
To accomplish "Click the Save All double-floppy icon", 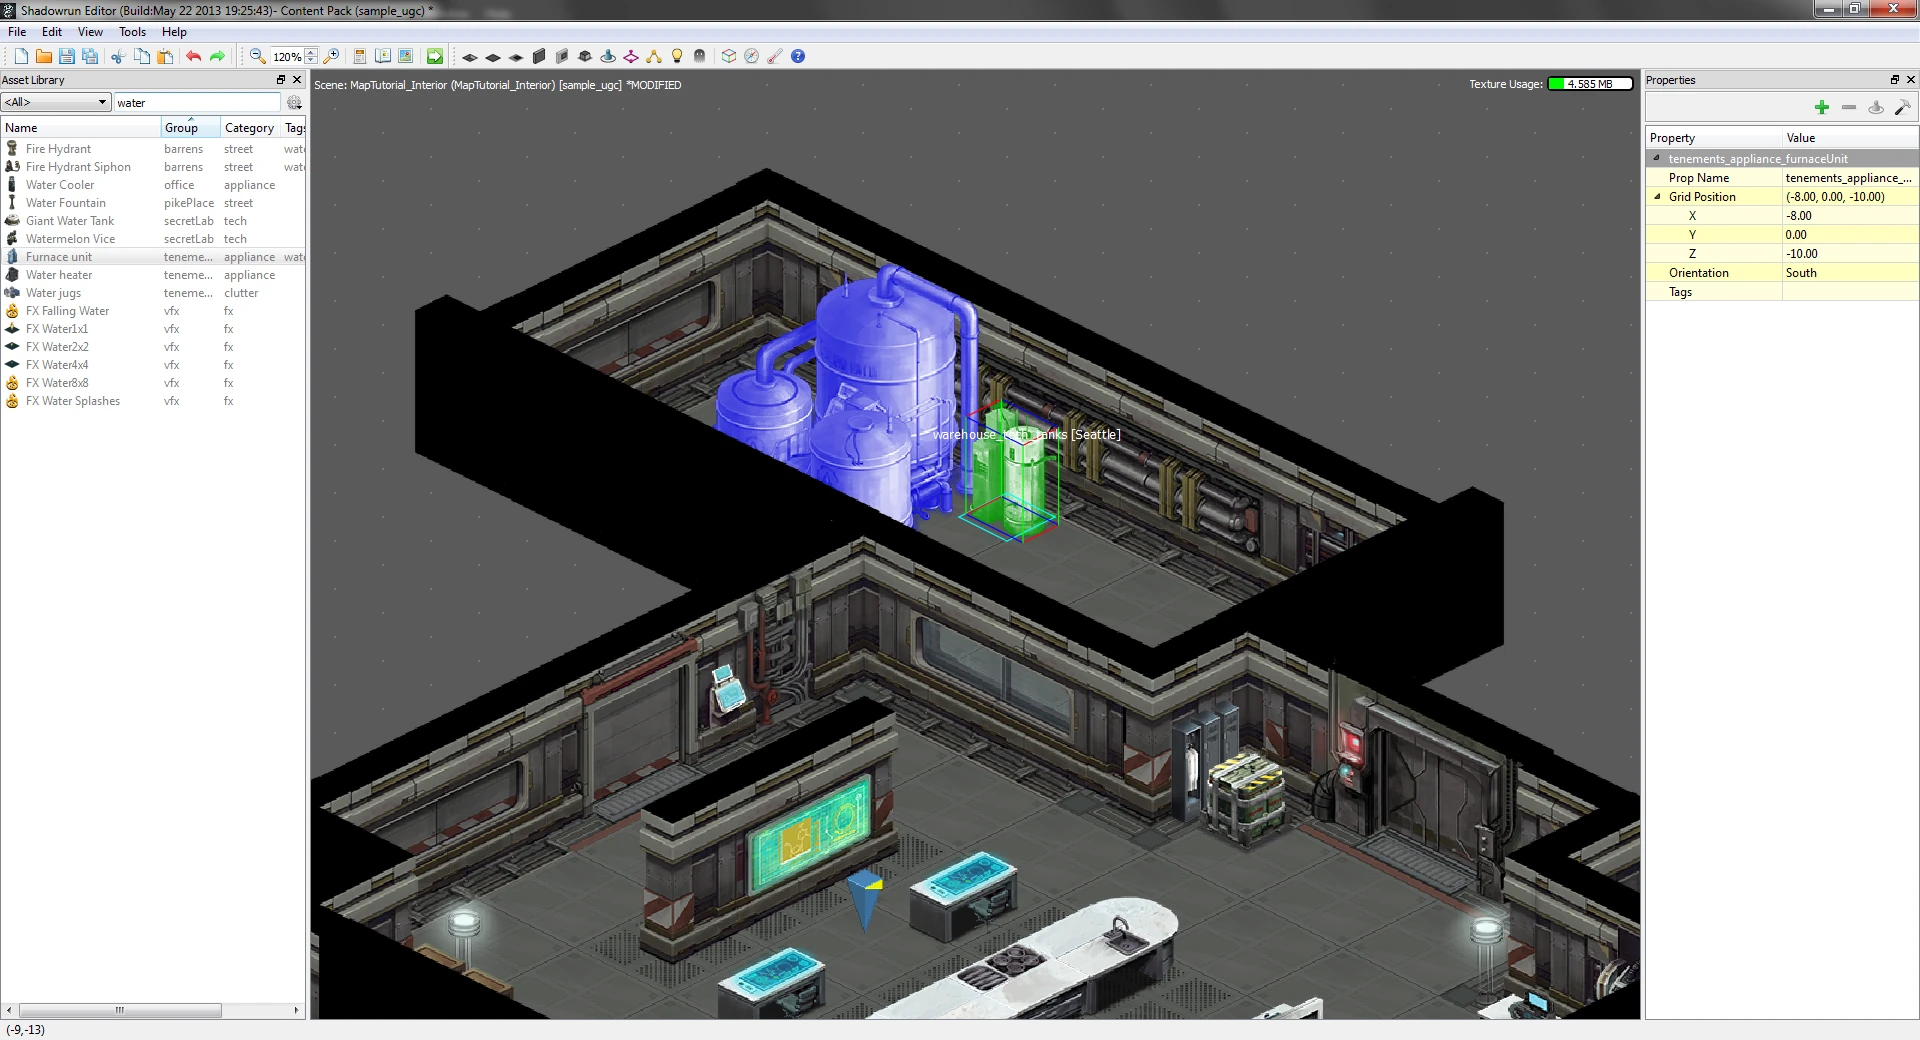I will tap(90, 57).
